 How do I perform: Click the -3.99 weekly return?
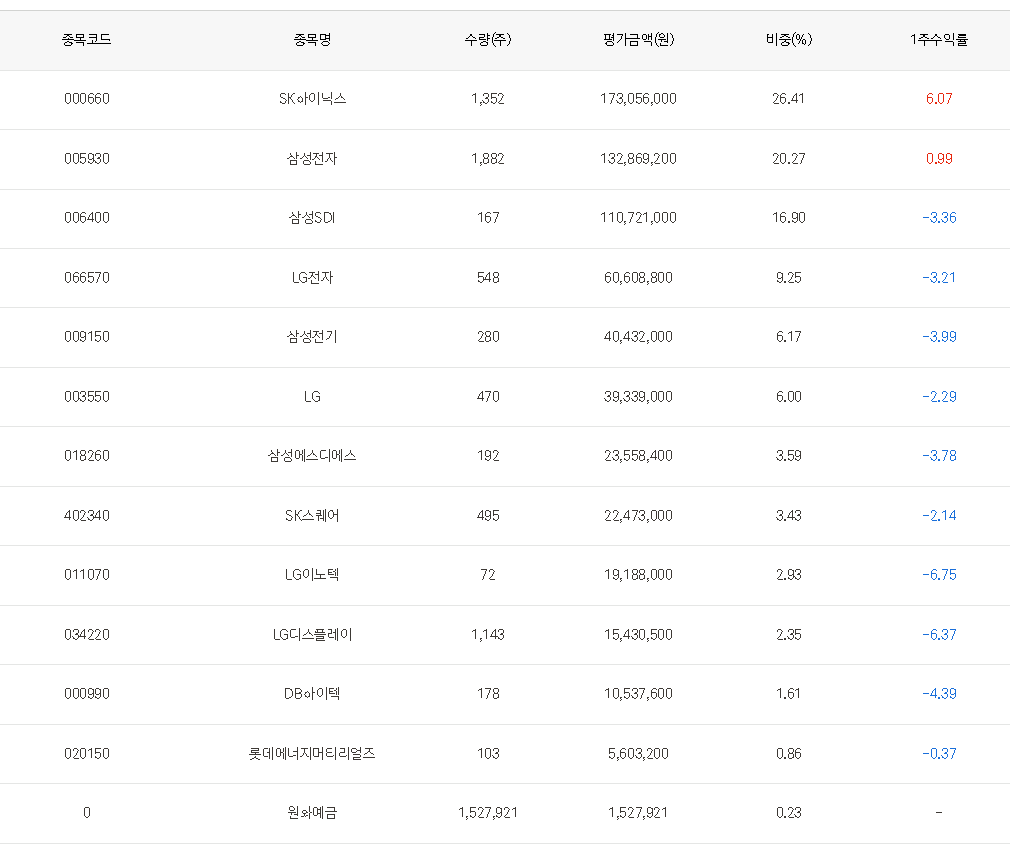tap(939, 337)
